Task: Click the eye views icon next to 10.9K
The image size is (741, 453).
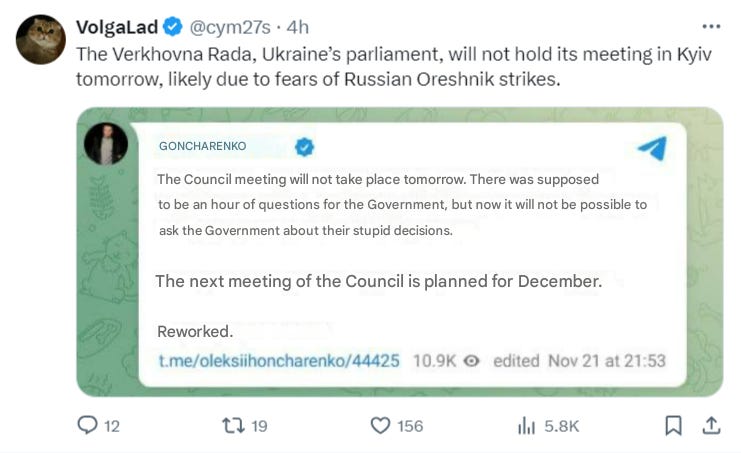Action: click(x=472, y=361)
